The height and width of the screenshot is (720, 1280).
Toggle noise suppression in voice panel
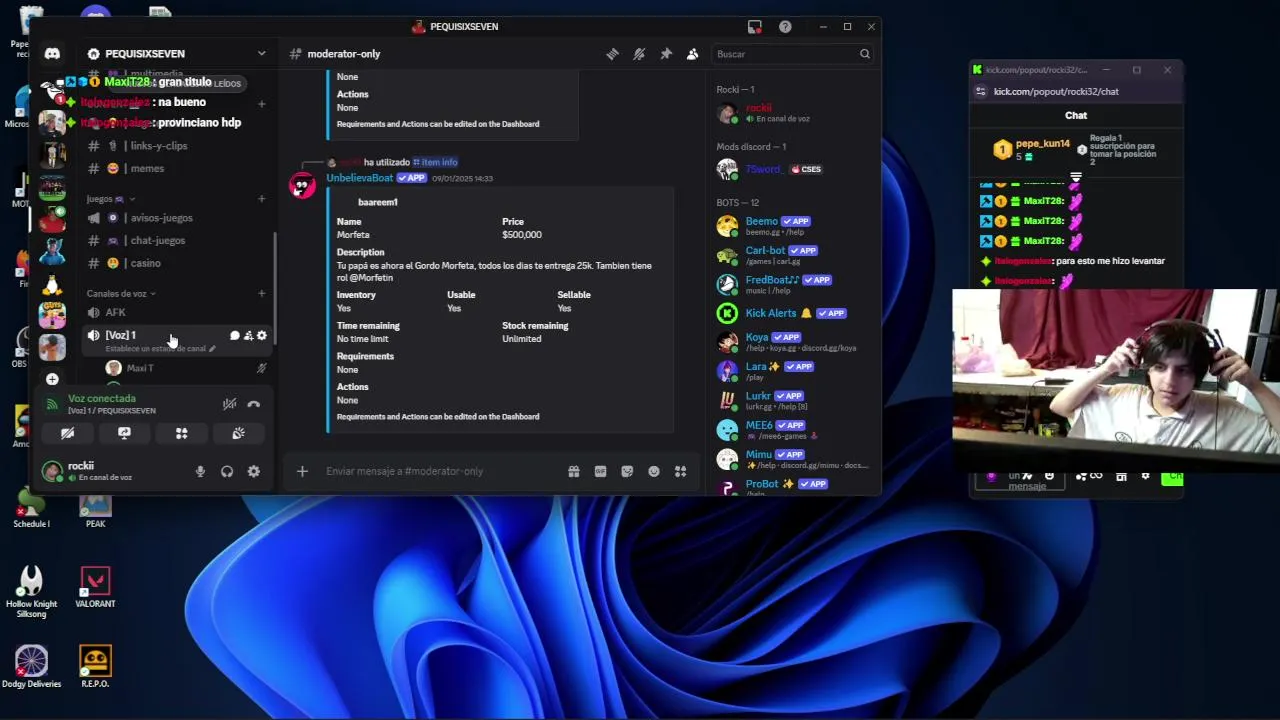229,404
